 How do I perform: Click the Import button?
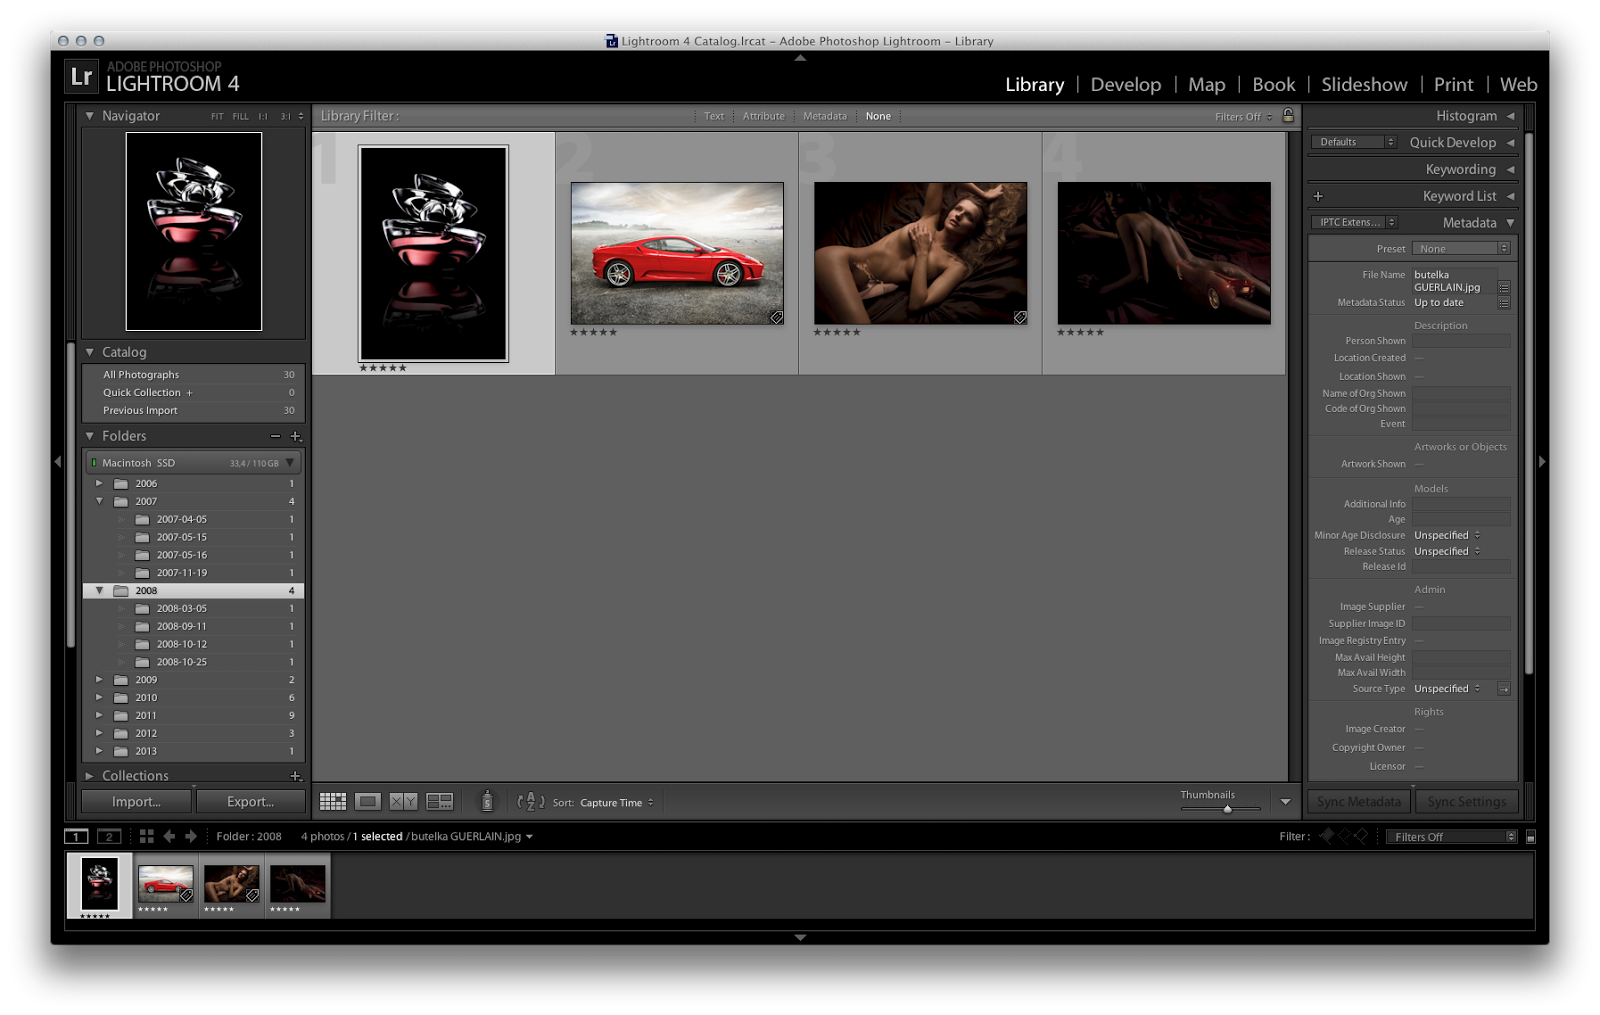point(136,802)
